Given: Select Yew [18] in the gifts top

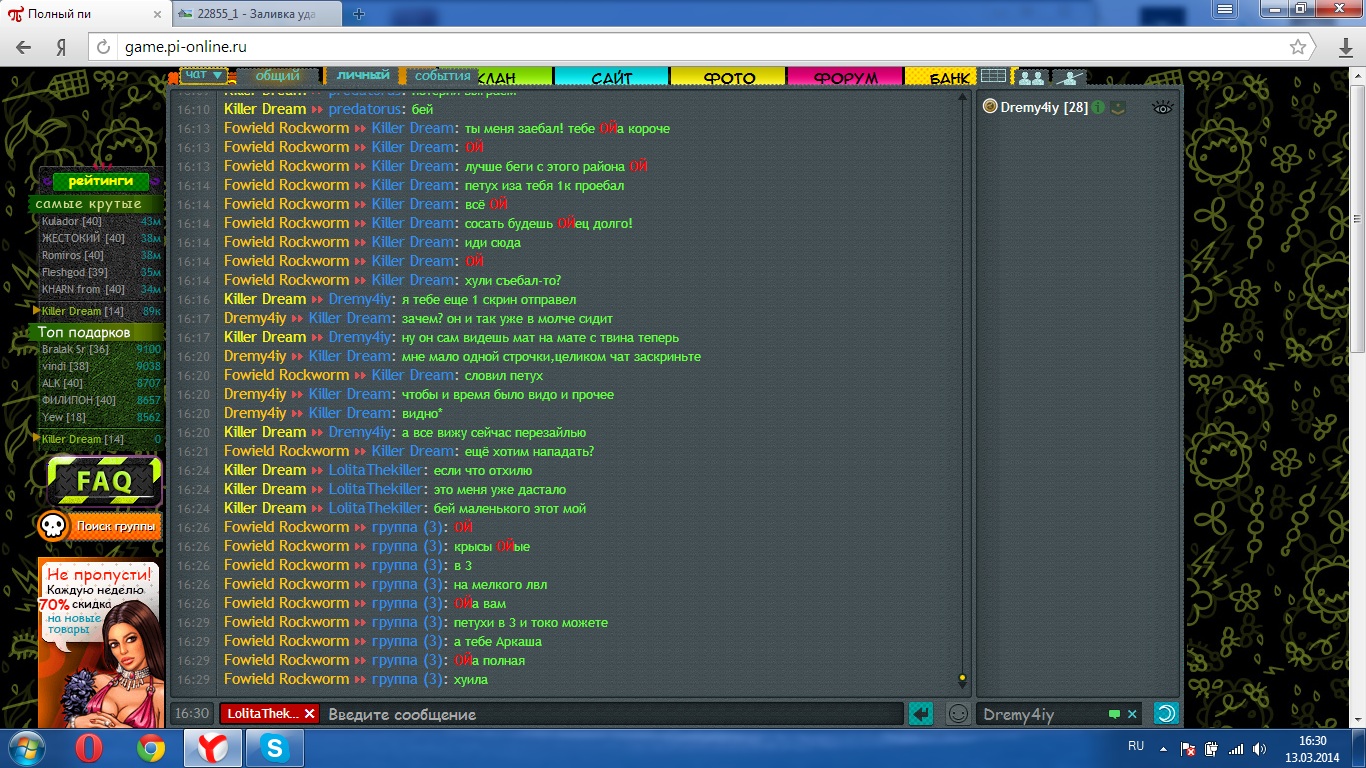Looking at the screenshot, I should 64,417.
